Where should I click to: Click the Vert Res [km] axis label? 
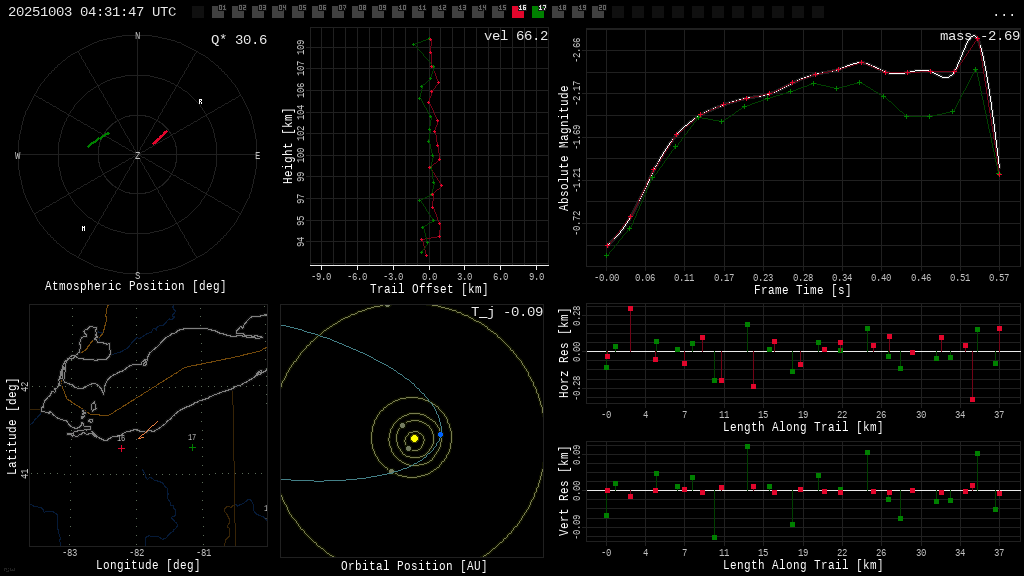pos(564,491)
